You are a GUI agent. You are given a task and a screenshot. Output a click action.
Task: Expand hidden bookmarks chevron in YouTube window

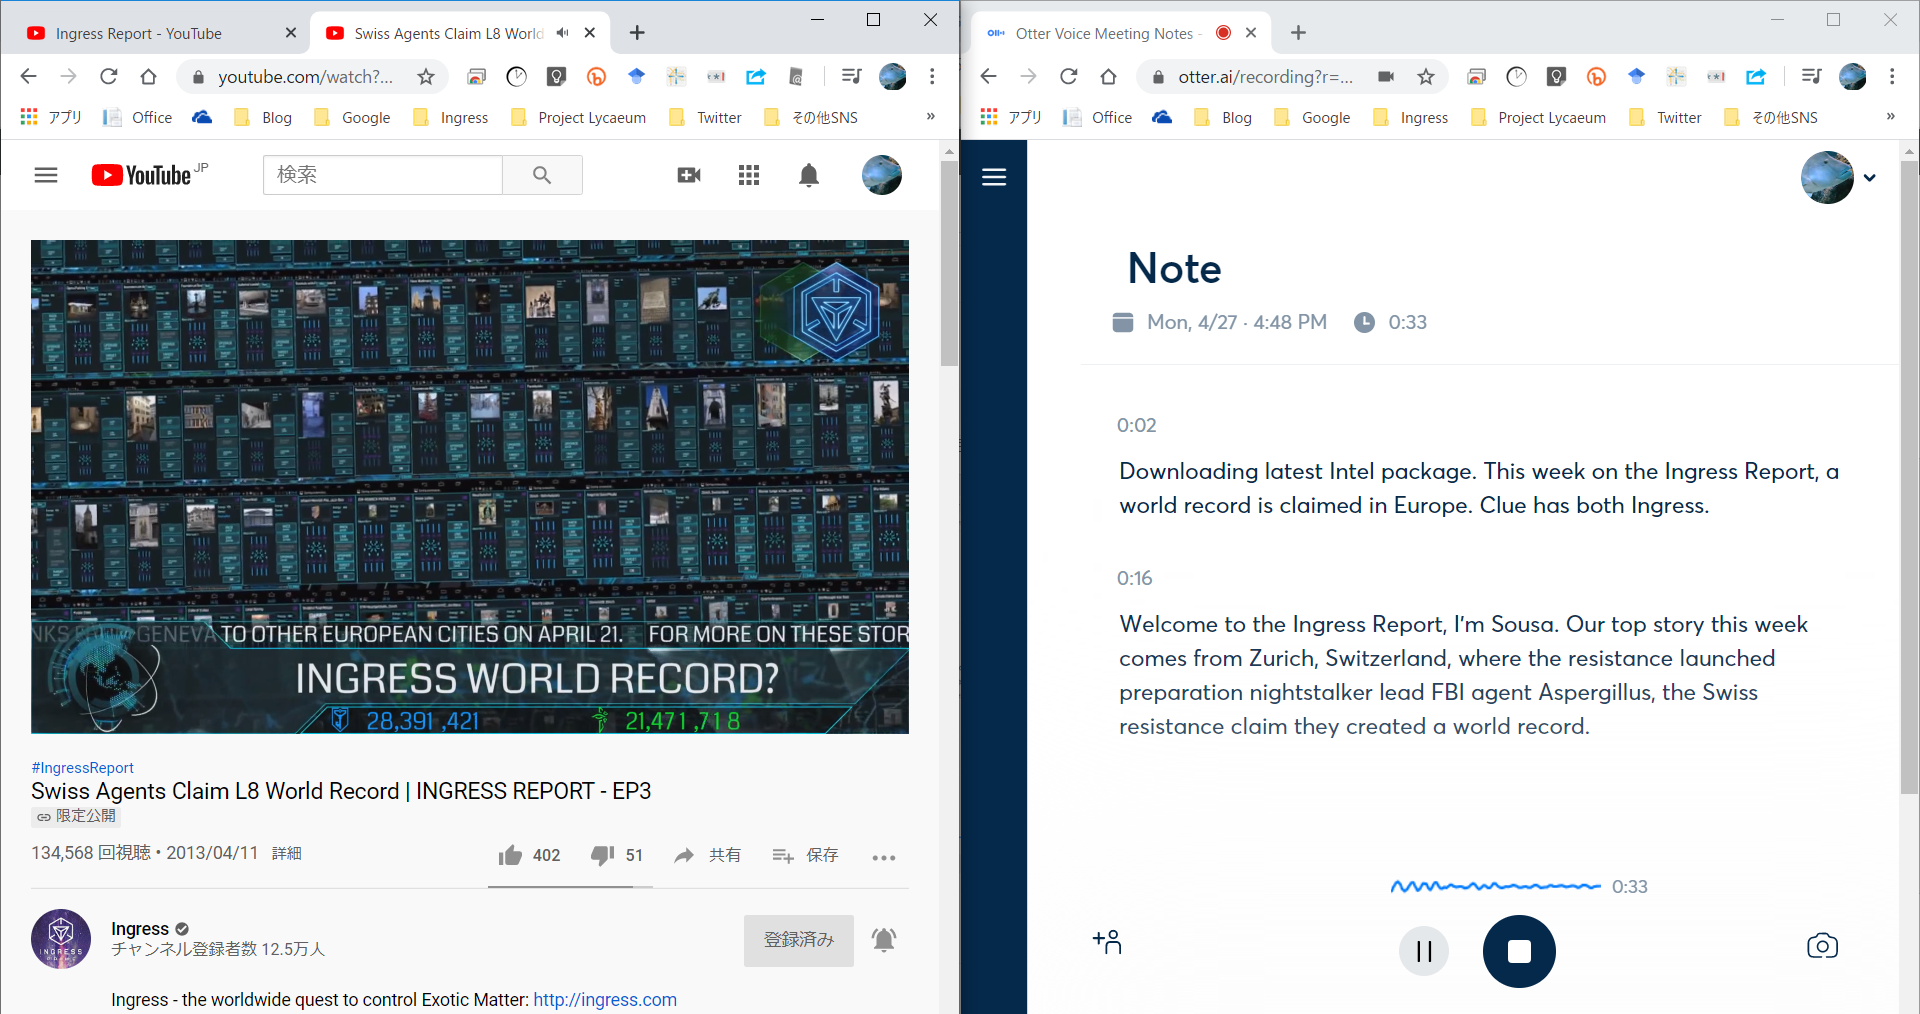pyautogui.click(x=931, y=116)
